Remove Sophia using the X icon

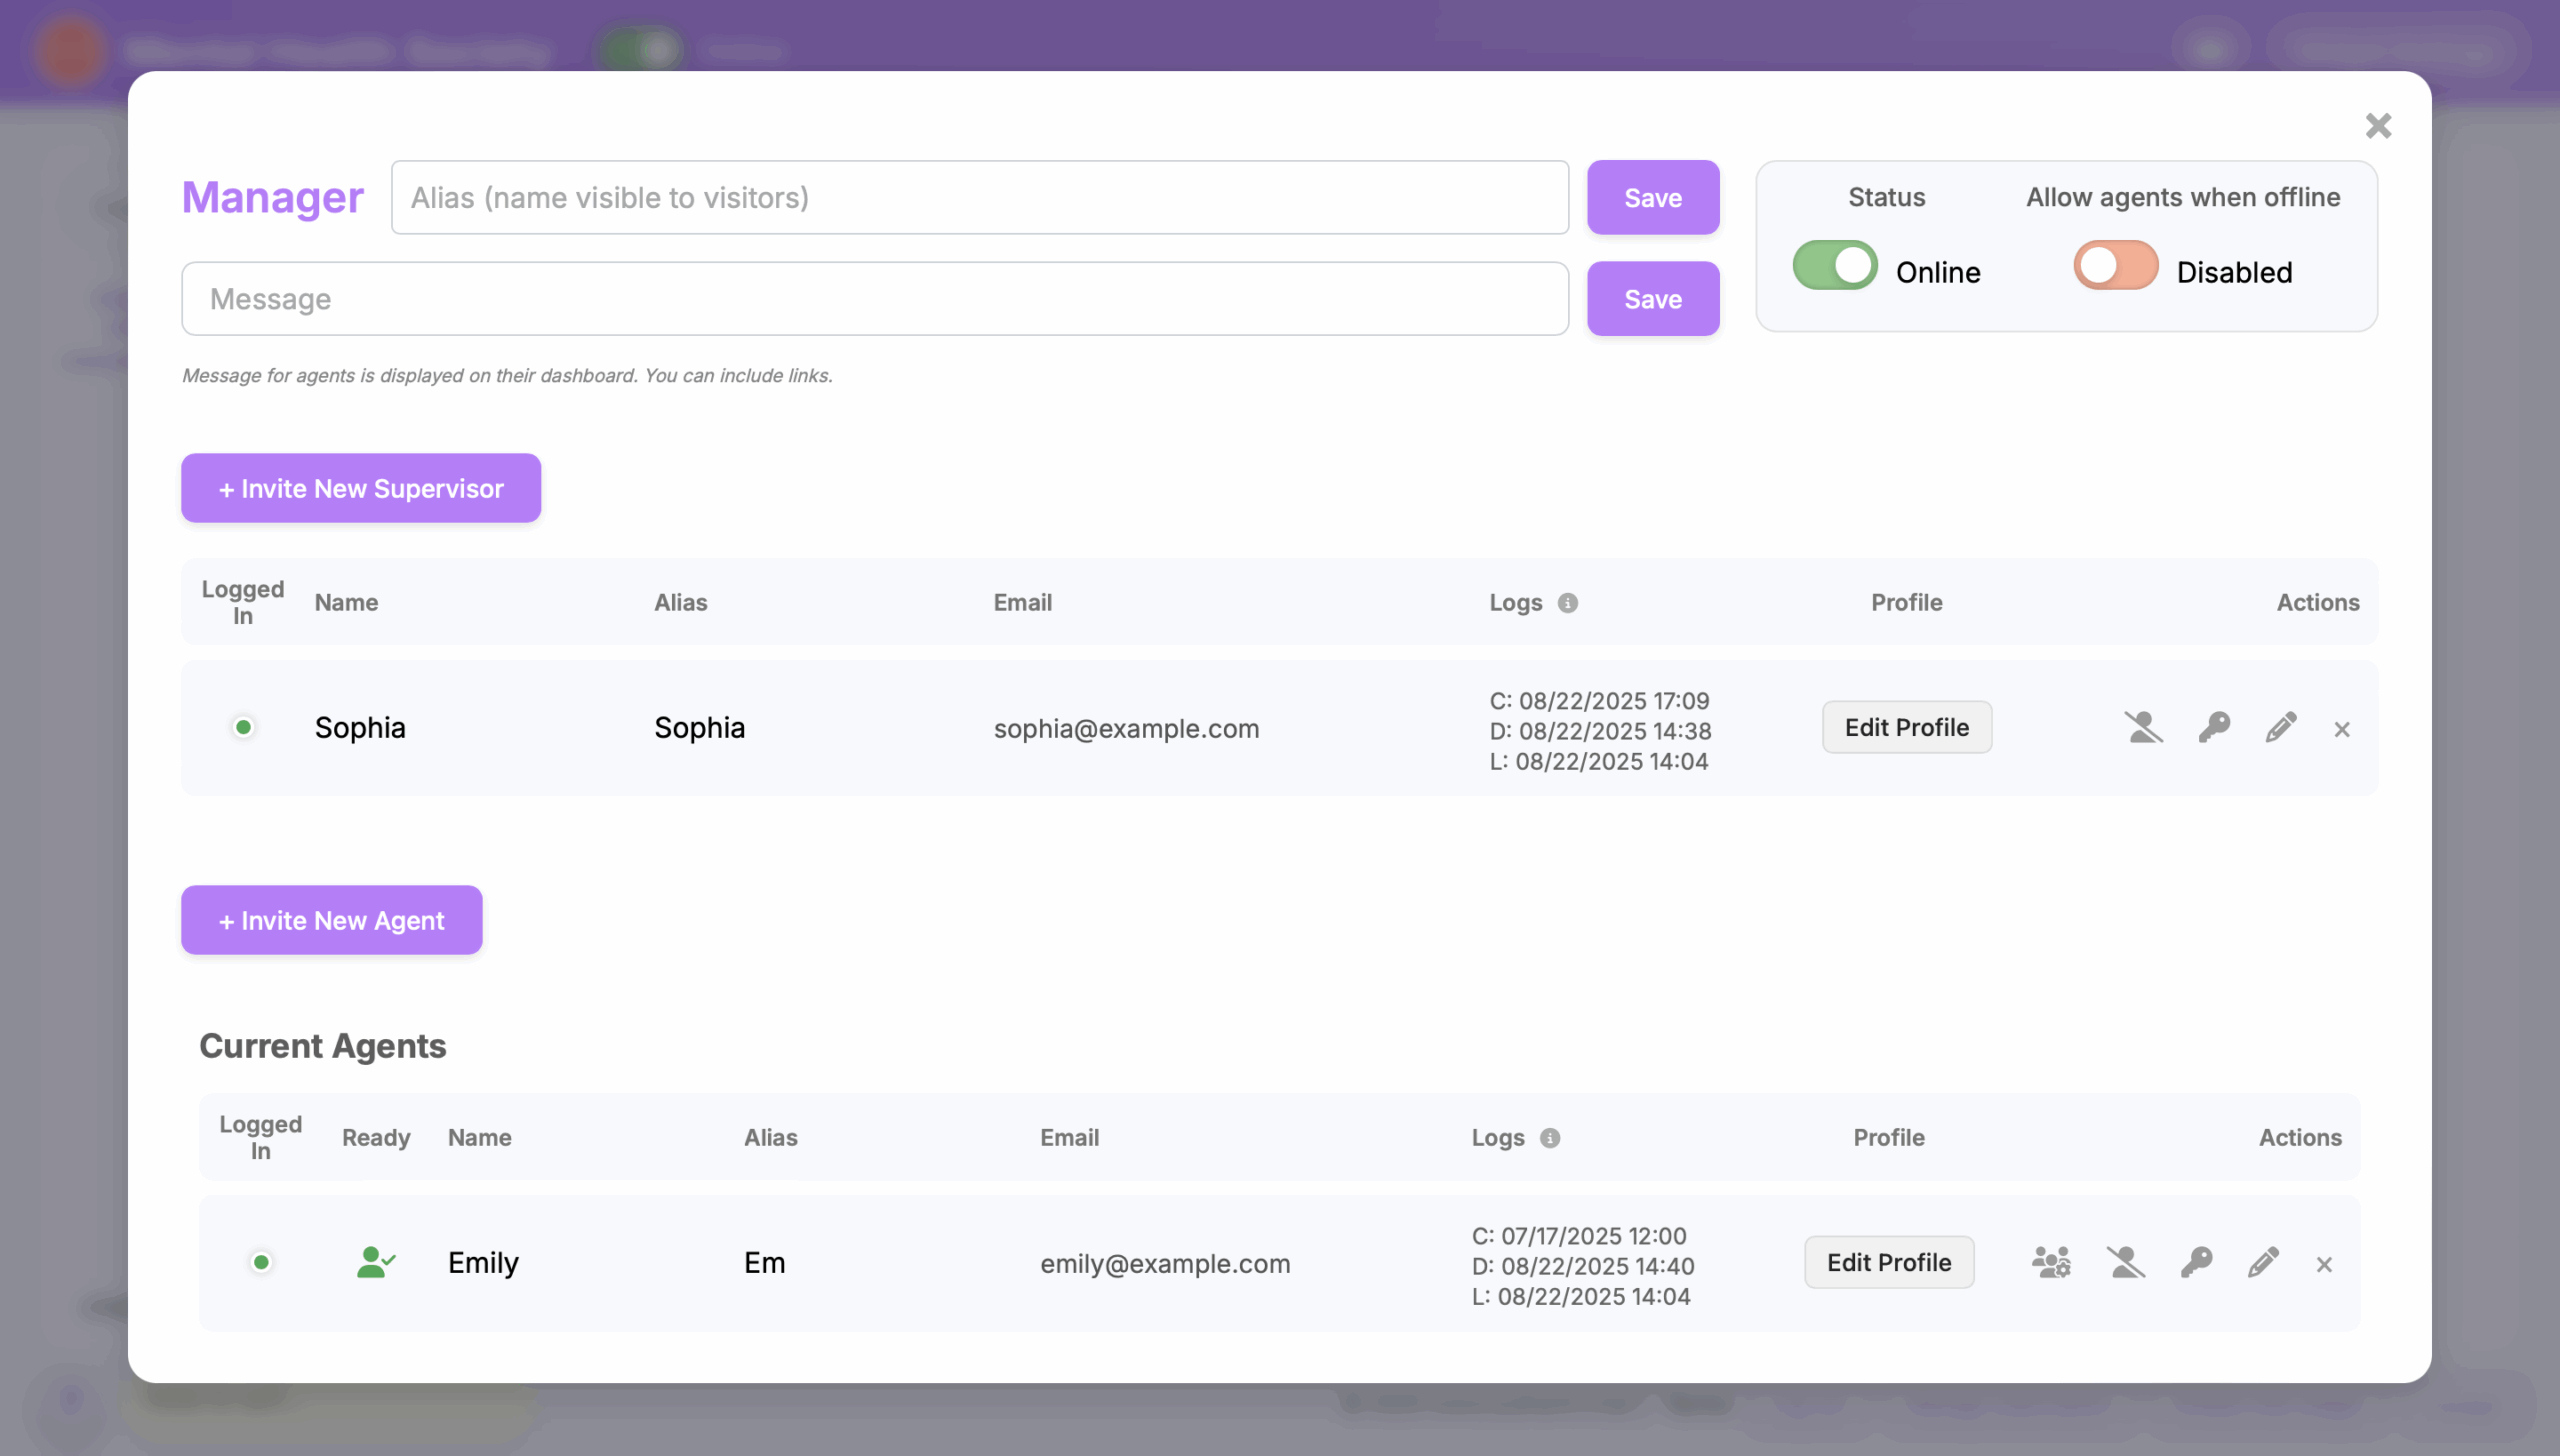coord(2342,729)
